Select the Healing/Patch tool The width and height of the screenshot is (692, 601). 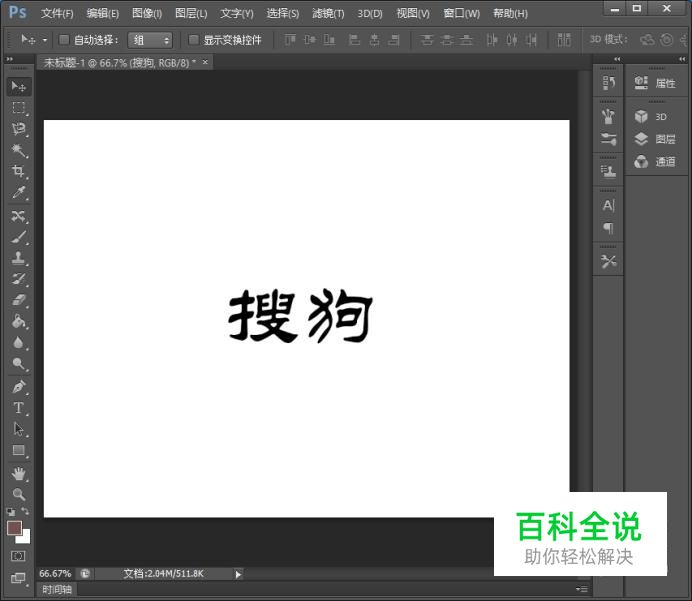19,216
